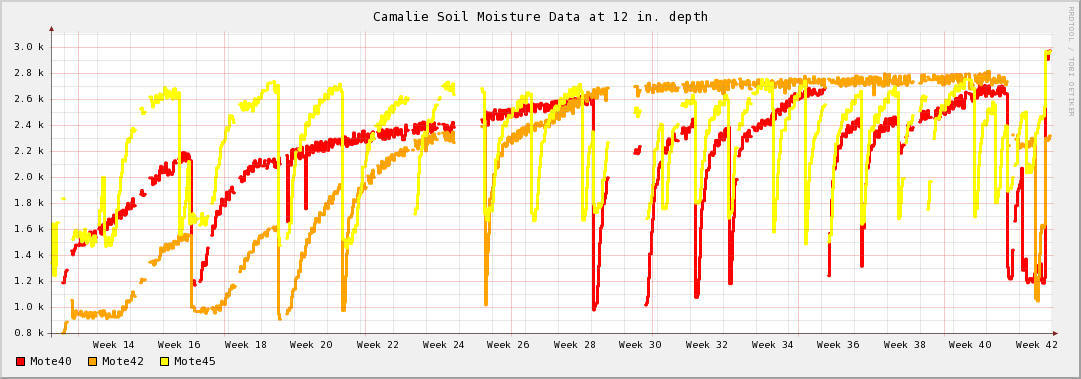Click the Week 36 x-axis label
The image size is (1081, 379).
(838, 345)
